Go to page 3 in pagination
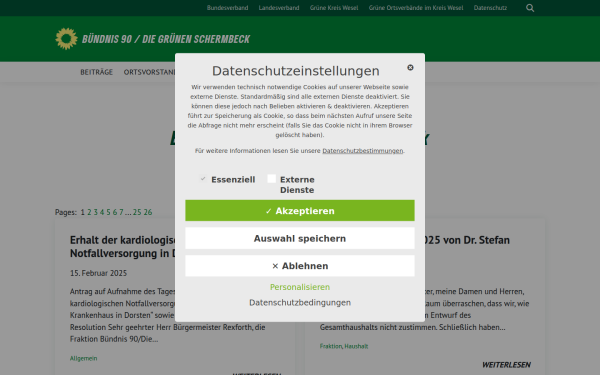 [96, 212]
